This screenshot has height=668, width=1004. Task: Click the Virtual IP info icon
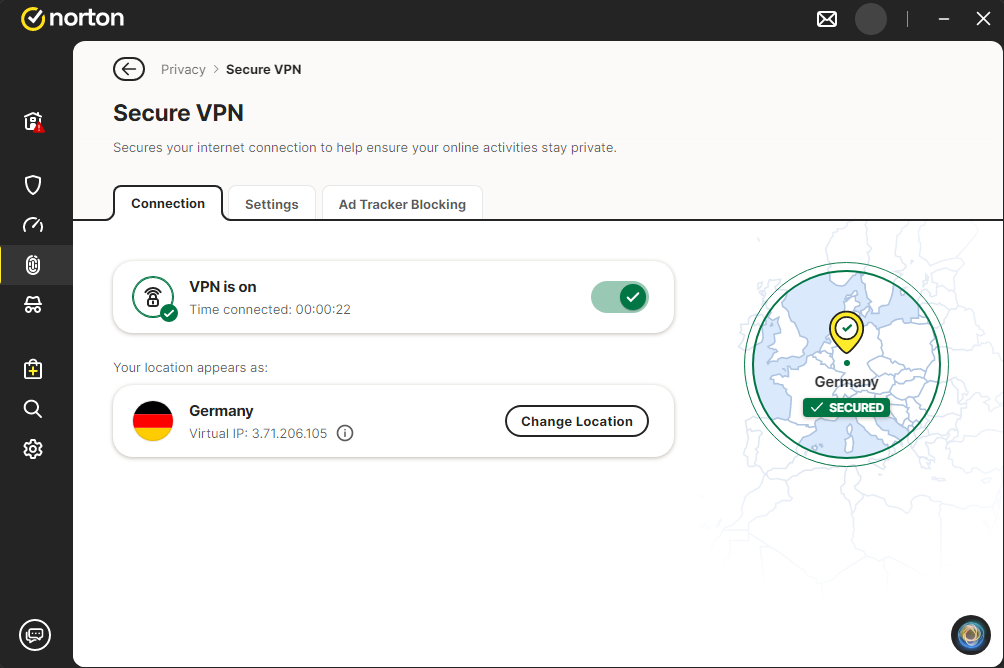click(x=344, y=434)
